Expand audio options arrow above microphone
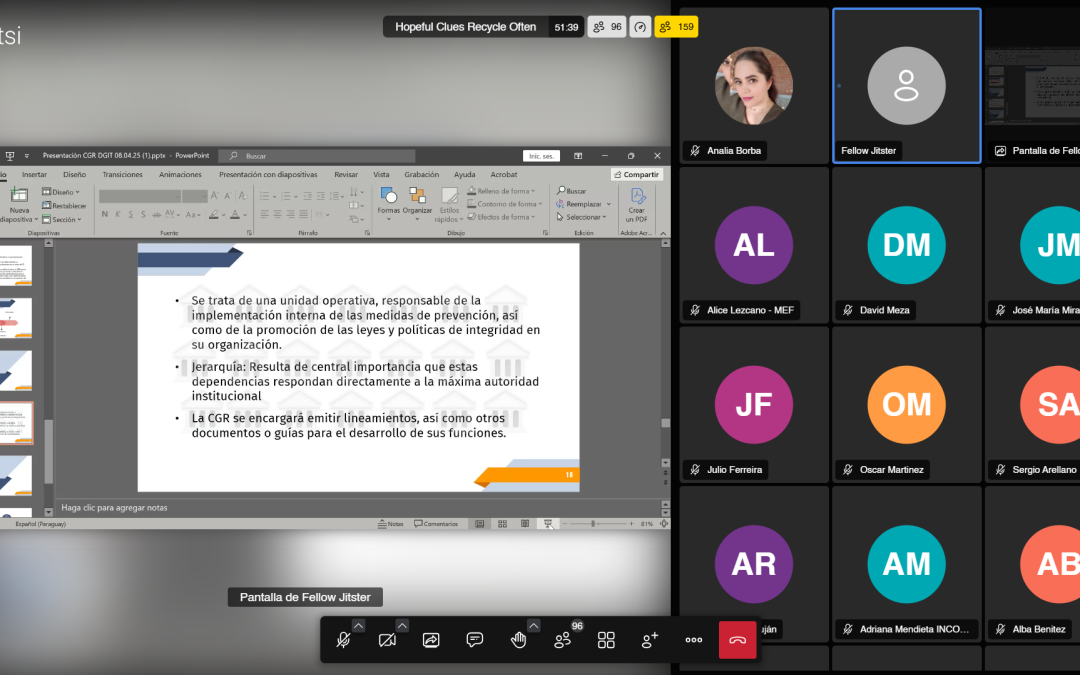This screenshot has width=1080, height=675. pos(358,625)
